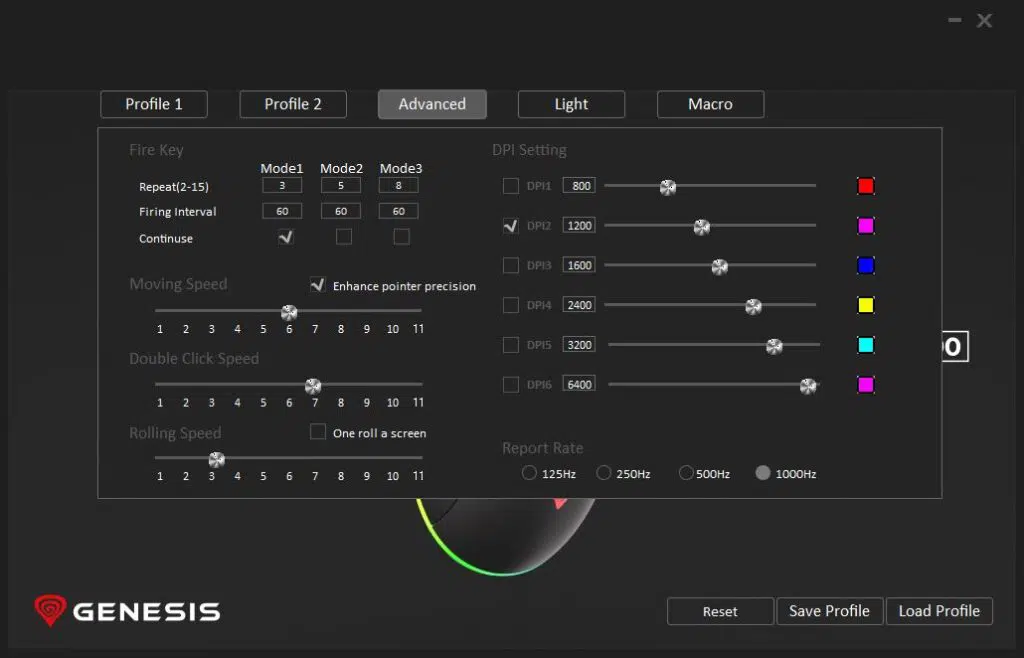Open the red DPI1 color swatch

point(866,186)
